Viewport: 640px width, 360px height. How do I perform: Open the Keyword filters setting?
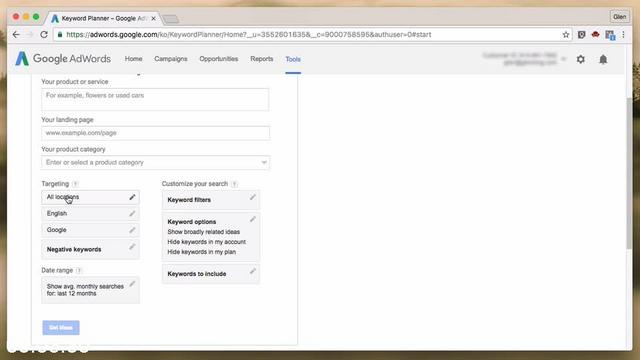click(x=211, y=200)
